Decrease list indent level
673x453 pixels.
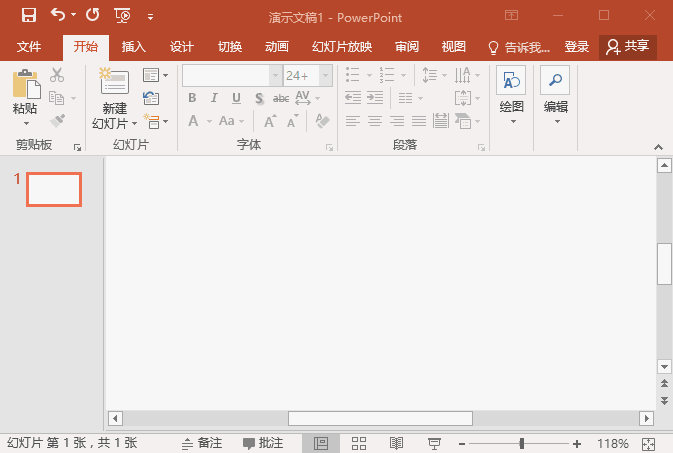pos(353,98)
